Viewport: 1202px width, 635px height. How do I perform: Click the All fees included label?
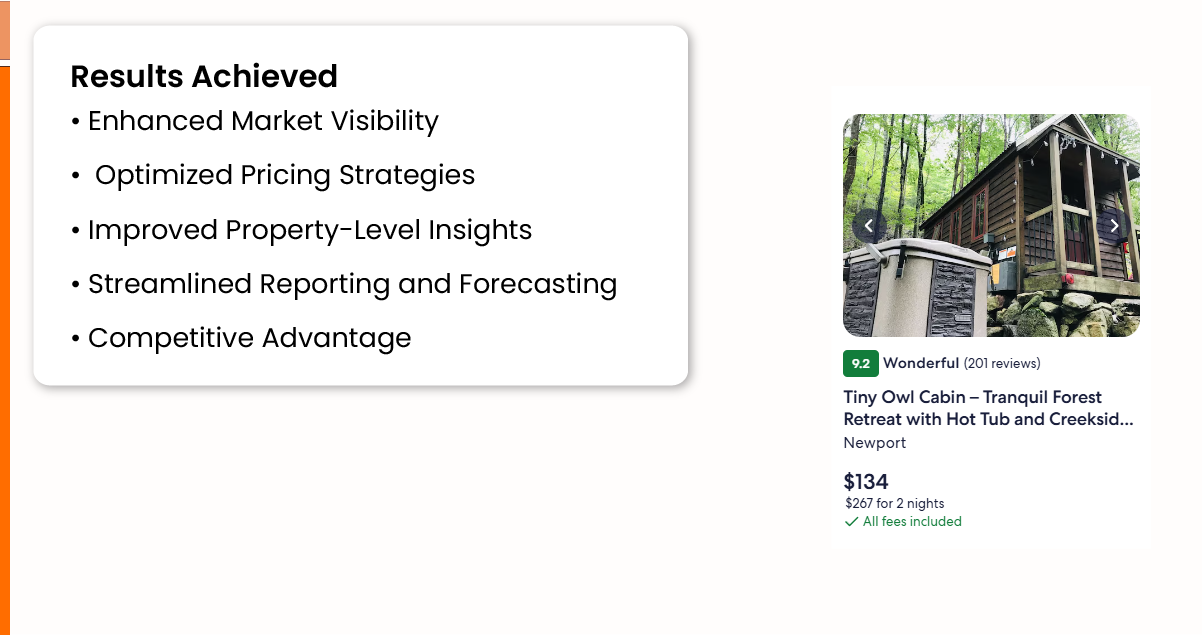pos(912,522)
